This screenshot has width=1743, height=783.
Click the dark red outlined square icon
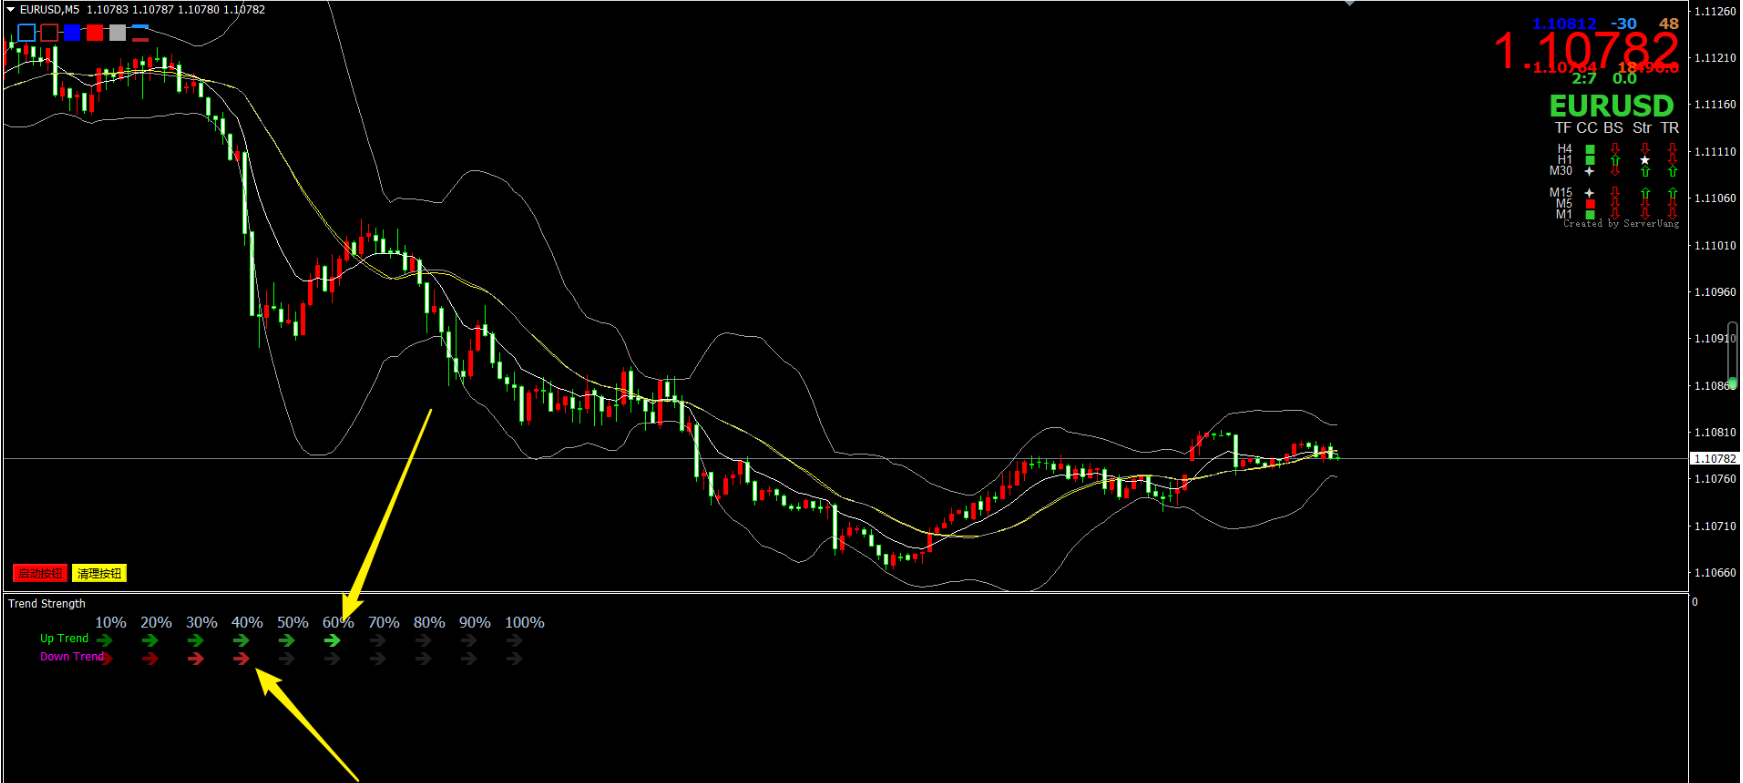coord(49,33)
